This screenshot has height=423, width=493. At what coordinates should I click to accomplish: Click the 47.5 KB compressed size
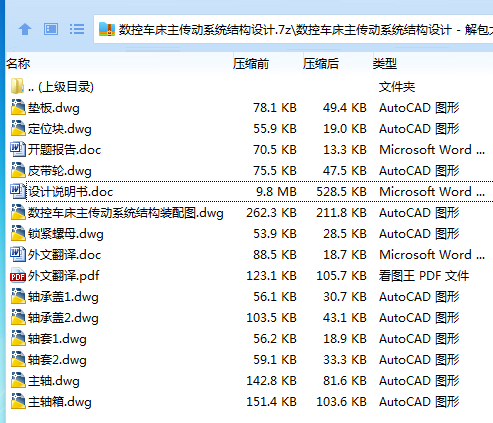(345, 171)
